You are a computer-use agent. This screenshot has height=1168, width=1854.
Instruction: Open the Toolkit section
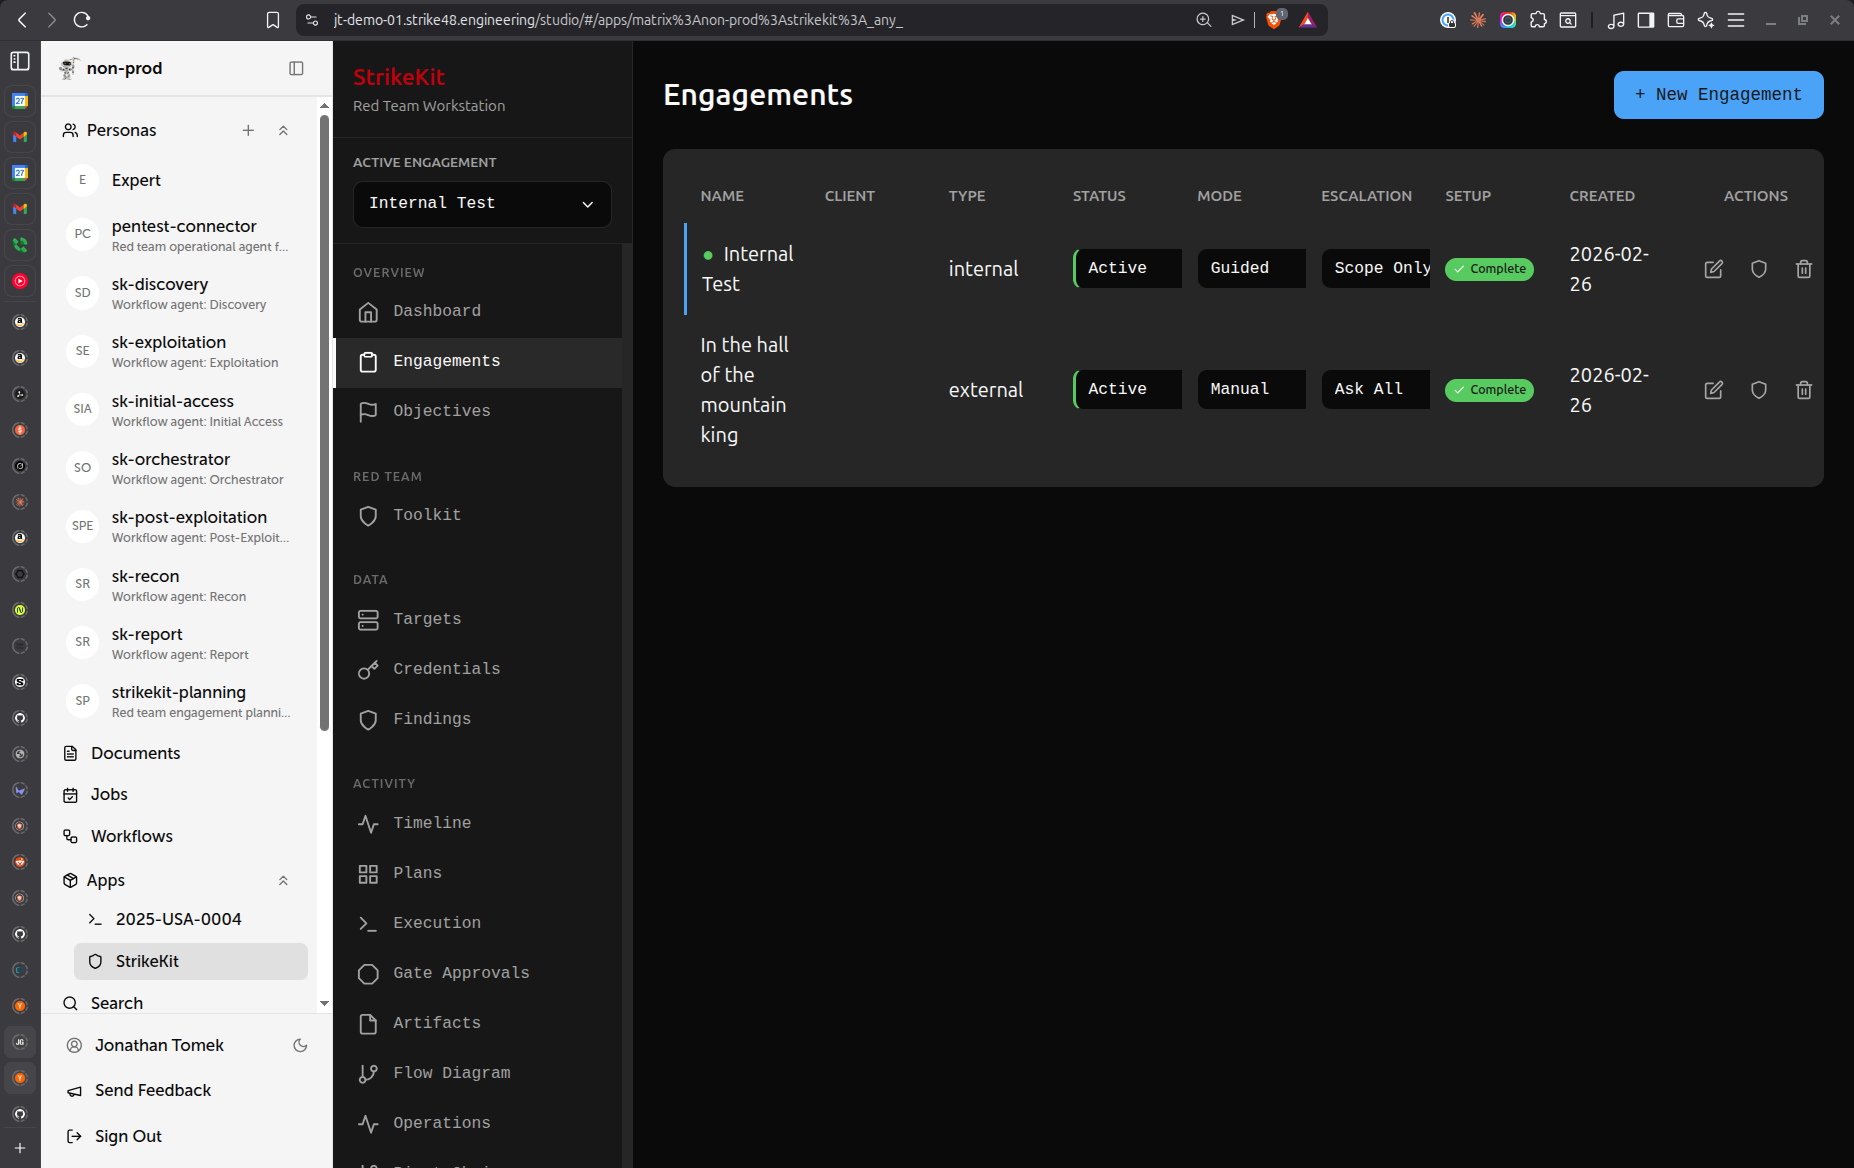(x=477, y=515)
